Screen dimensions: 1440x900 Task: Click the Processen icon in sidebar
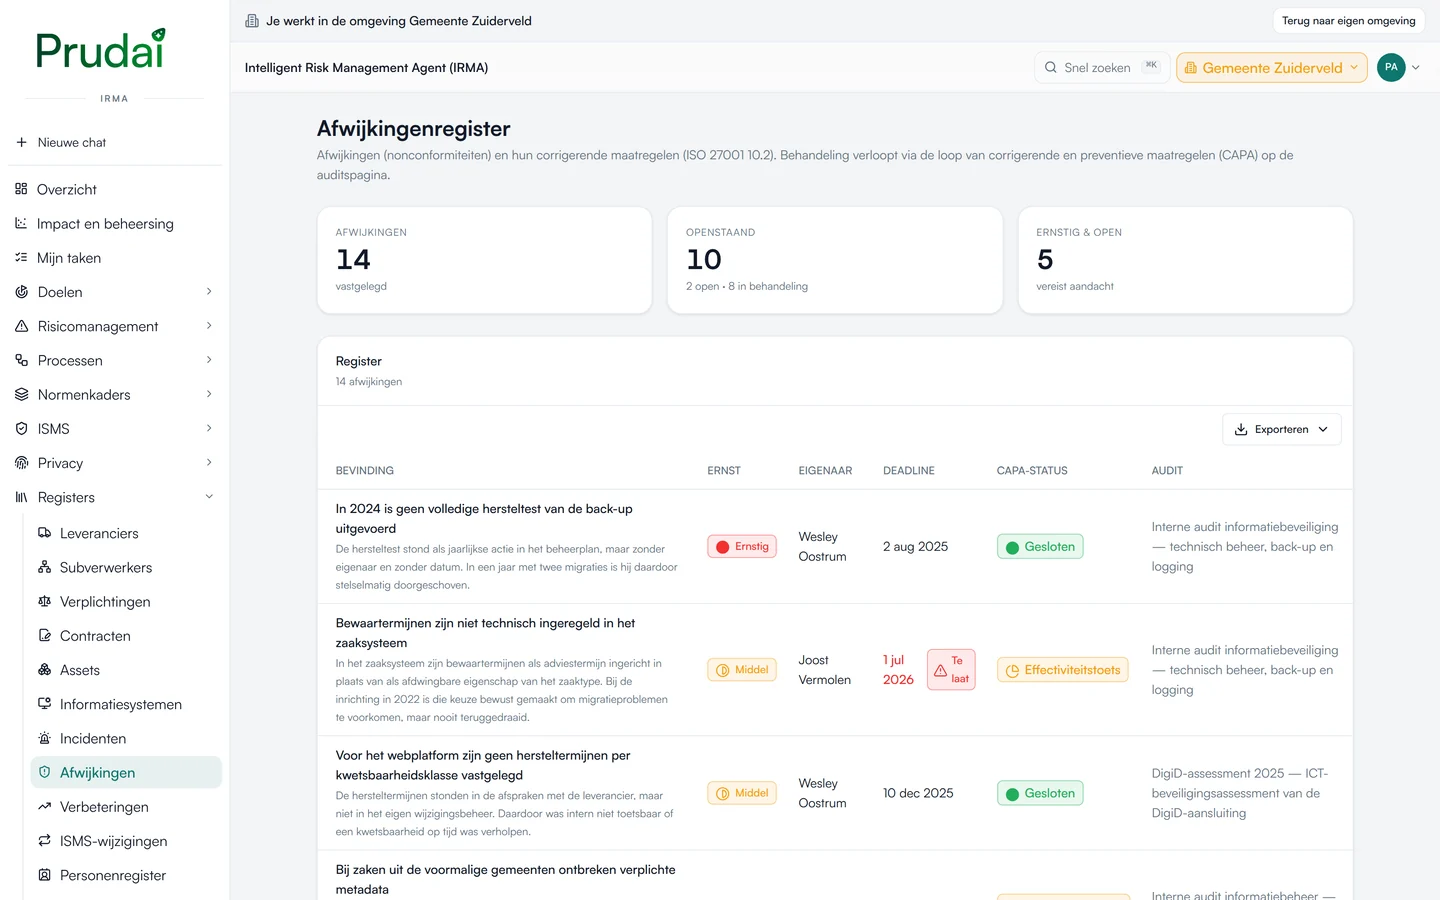click(22, 360)
